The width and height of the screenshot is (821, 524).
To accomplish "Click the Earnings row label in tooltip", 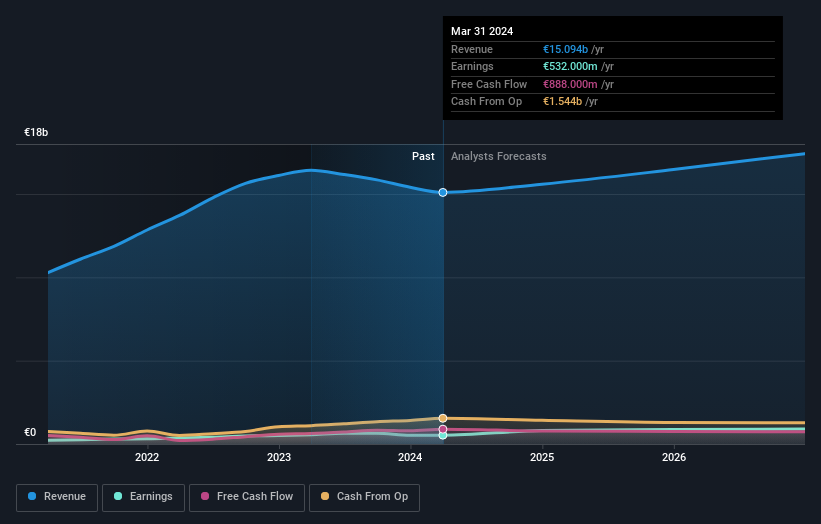I will pos(472,66).
